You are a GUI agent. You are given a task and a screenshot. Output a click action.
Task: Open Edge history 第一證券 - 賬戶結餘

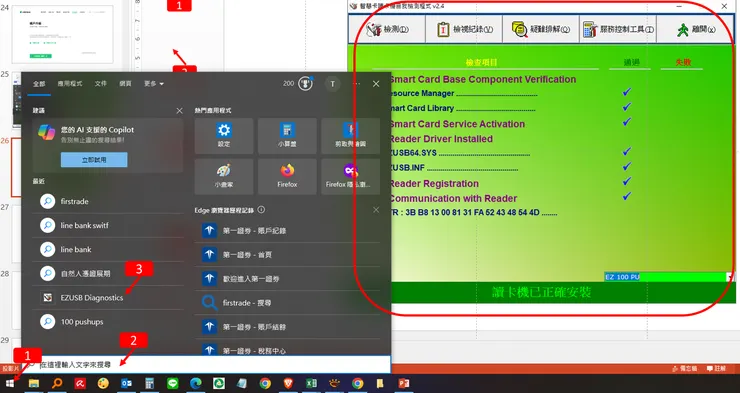tap(287, 327)
